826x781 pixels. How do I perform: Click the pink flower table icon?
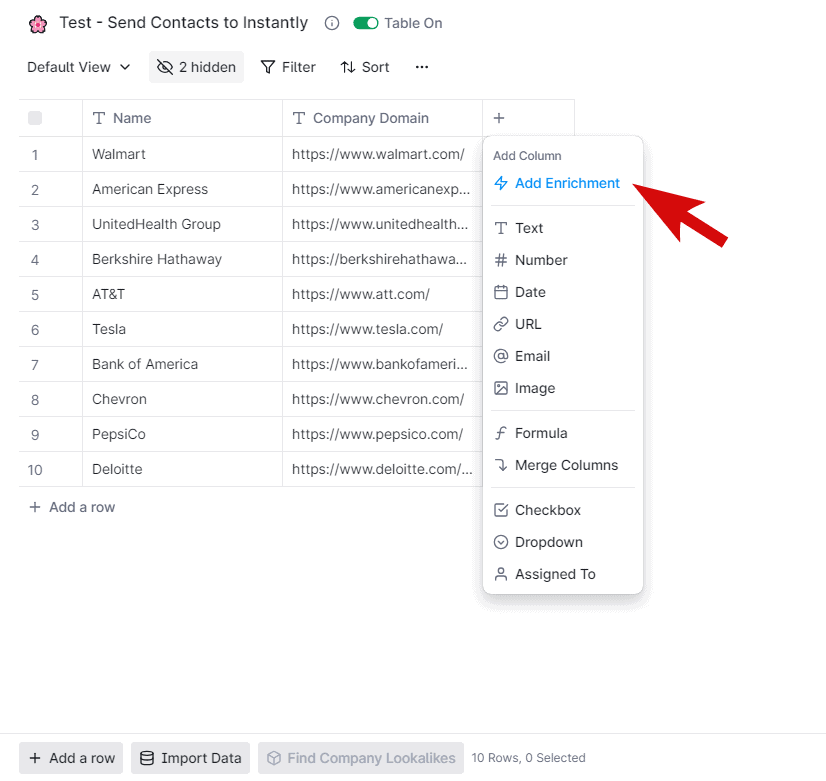[x=38, y=24]
